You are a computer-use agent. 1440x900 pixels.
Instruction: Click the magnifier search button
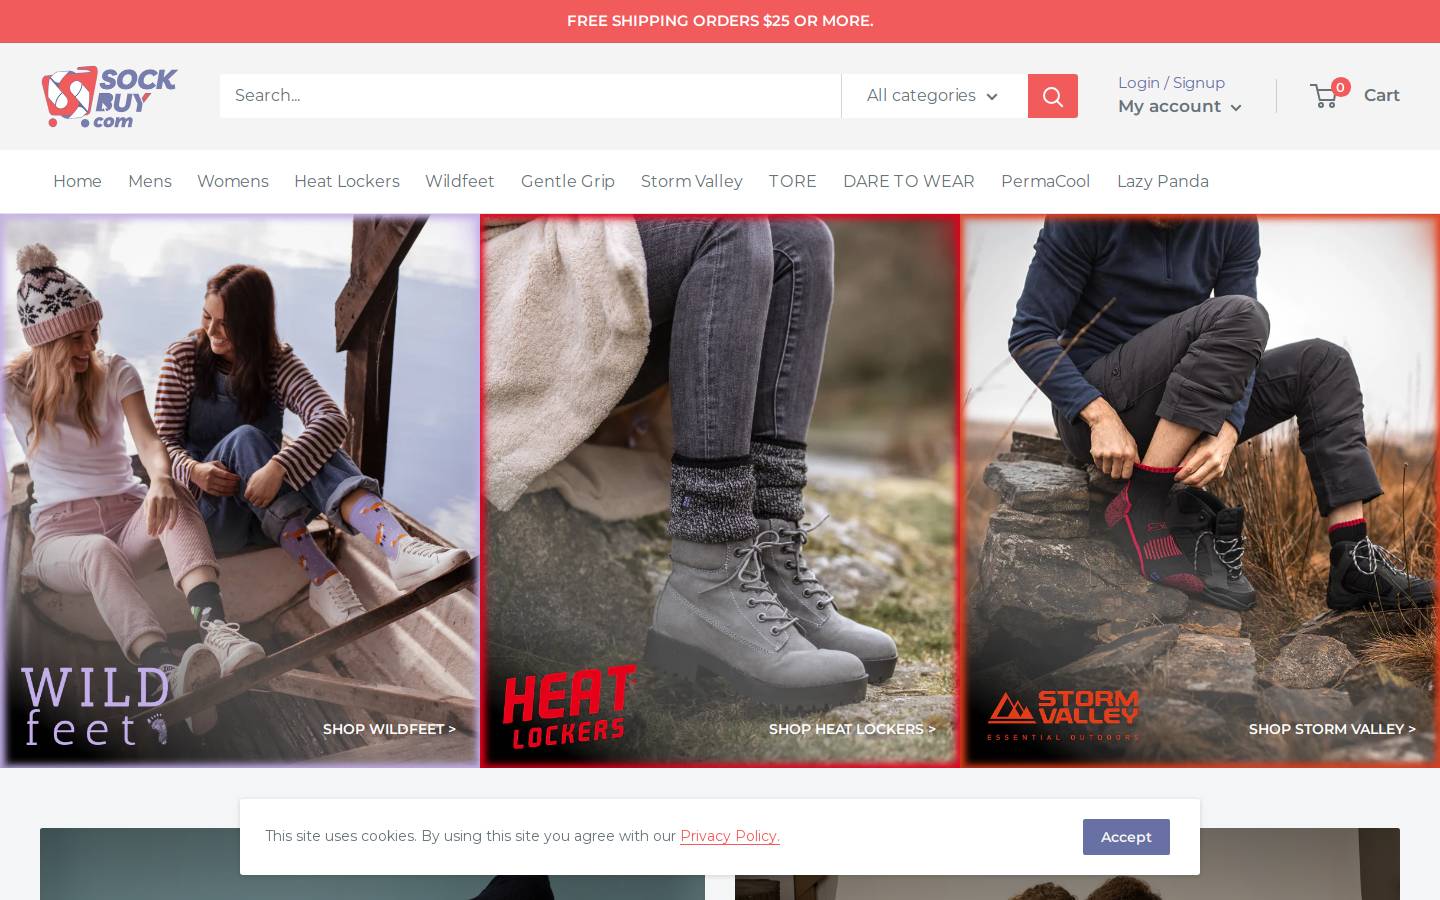tap(1053, 96)
